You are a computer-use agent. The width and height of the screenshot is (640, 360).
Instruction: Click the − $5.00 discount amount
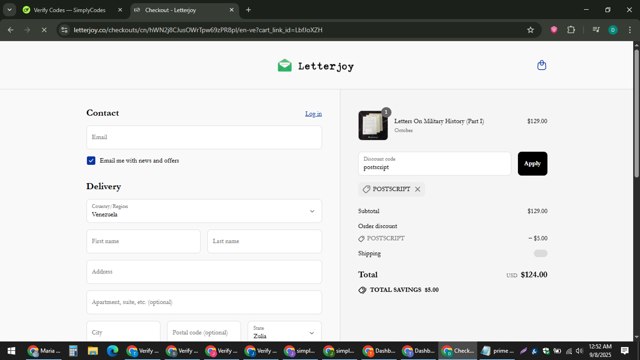pos(538,238)
